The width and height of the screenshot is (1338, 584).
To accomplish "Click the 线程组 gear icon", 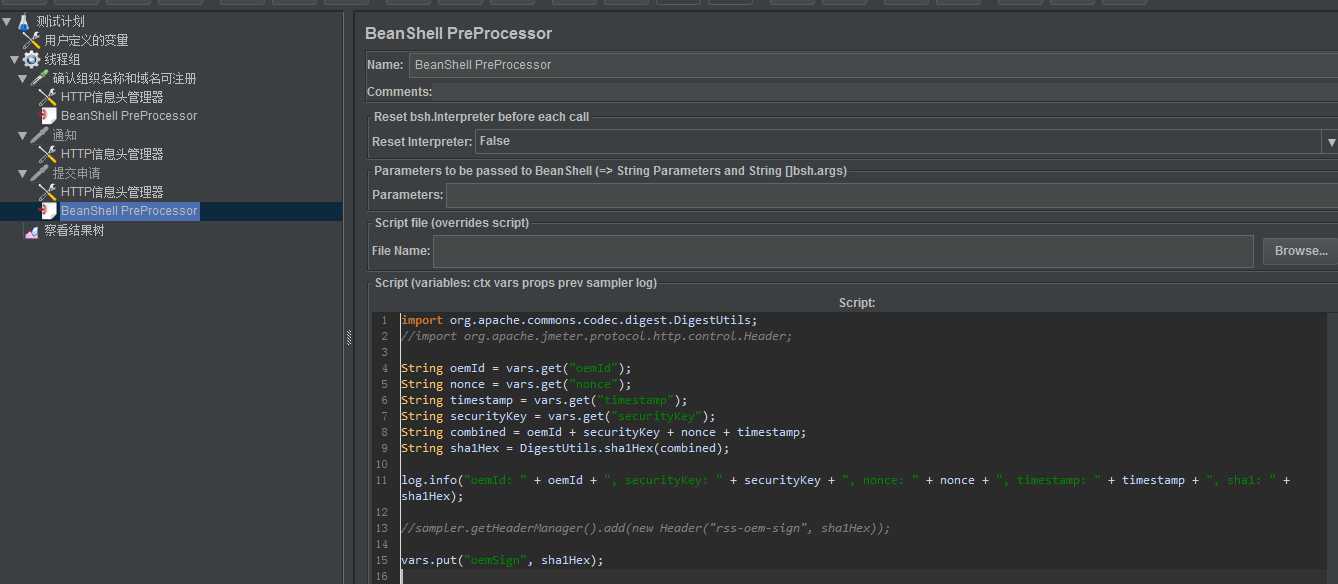I will point(31,59).
